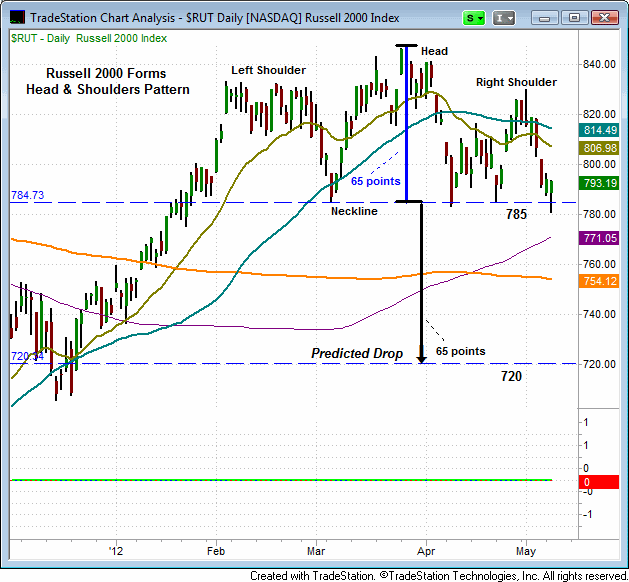Select the 'Head' text label
This screenshot has width=629, height=582.
tap(434, 51)
